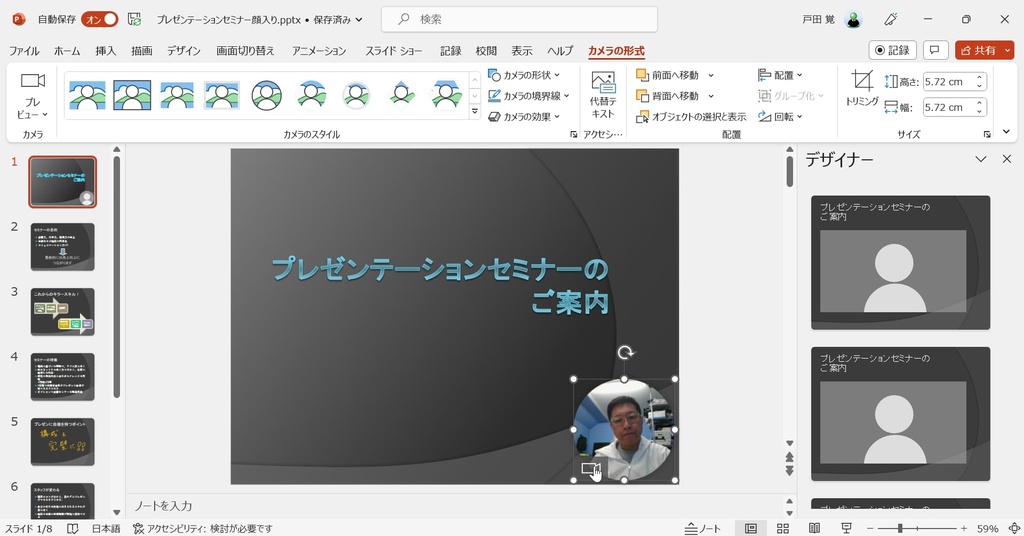Open the comments pane button

point(935,50)
